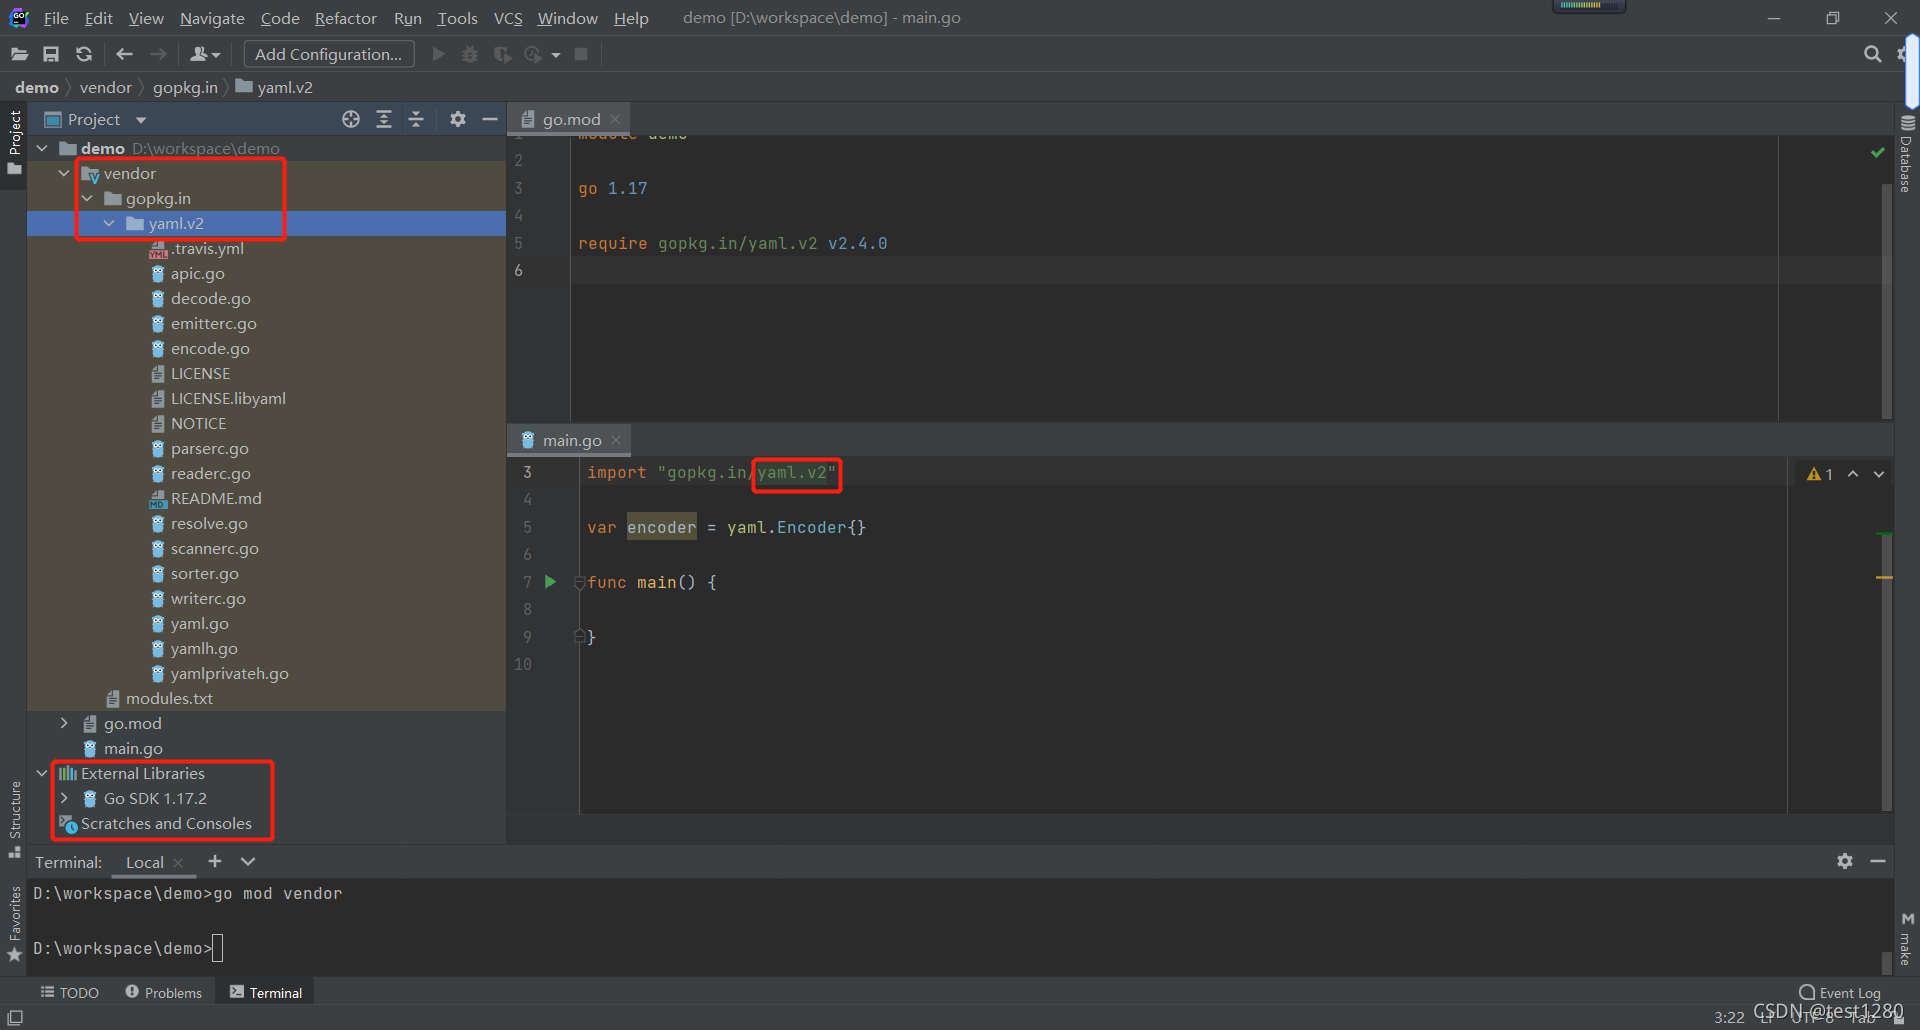This screenshot has height=1030, width=1920.
Task: Open the VCS menu
Action: [x=508, y=18]
